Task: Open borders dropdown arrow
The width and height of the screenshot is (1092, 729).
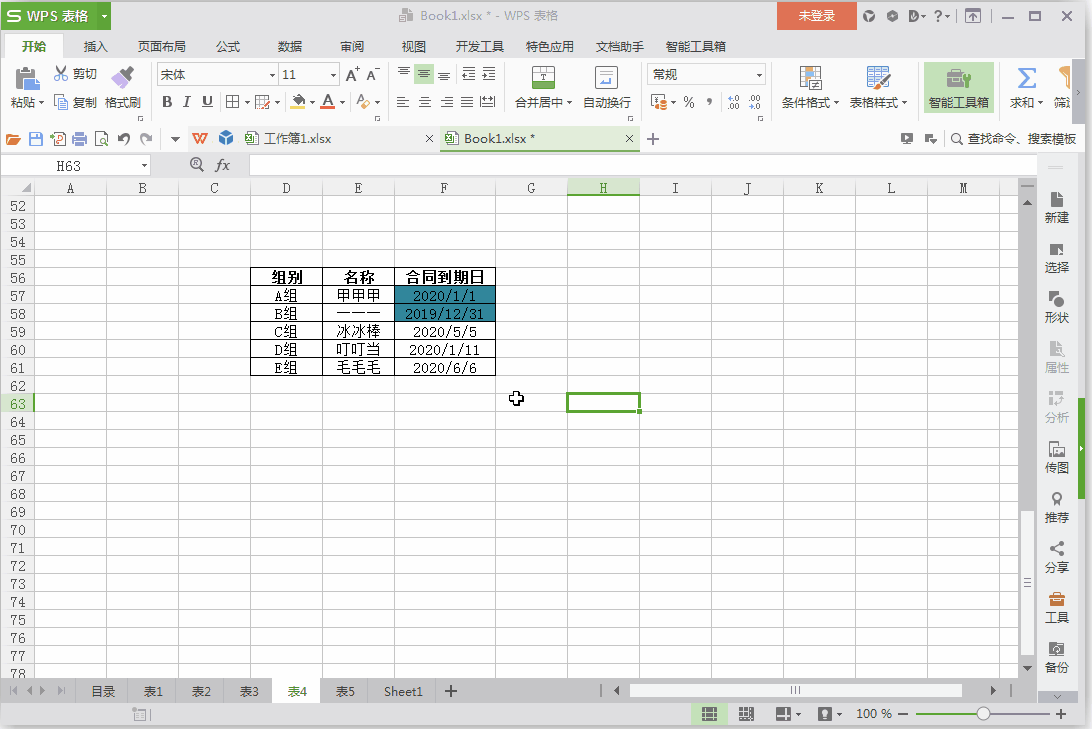Action: click(247, 102)
